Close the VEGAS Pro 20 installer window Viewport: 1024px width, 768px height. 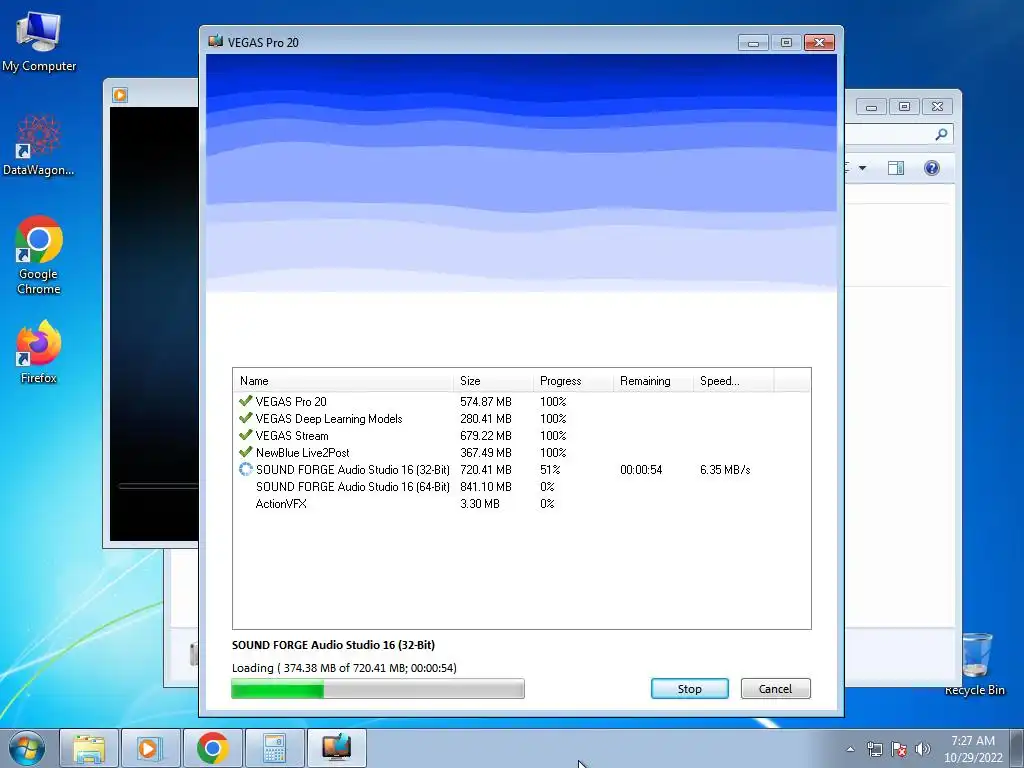pos(820,43)
